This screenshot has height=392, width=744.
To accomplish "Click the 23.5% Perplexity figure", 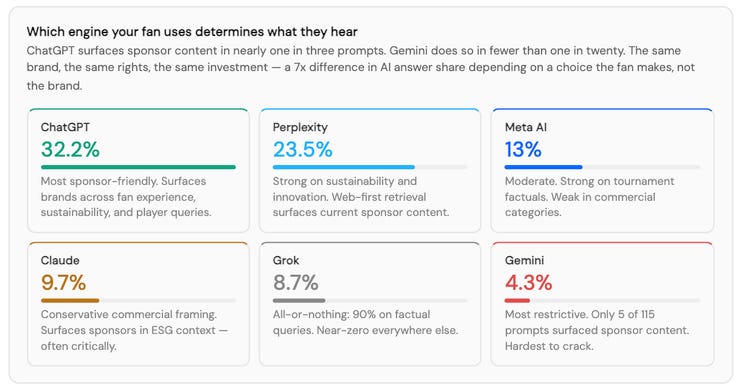I will click(x=303, y=149).
